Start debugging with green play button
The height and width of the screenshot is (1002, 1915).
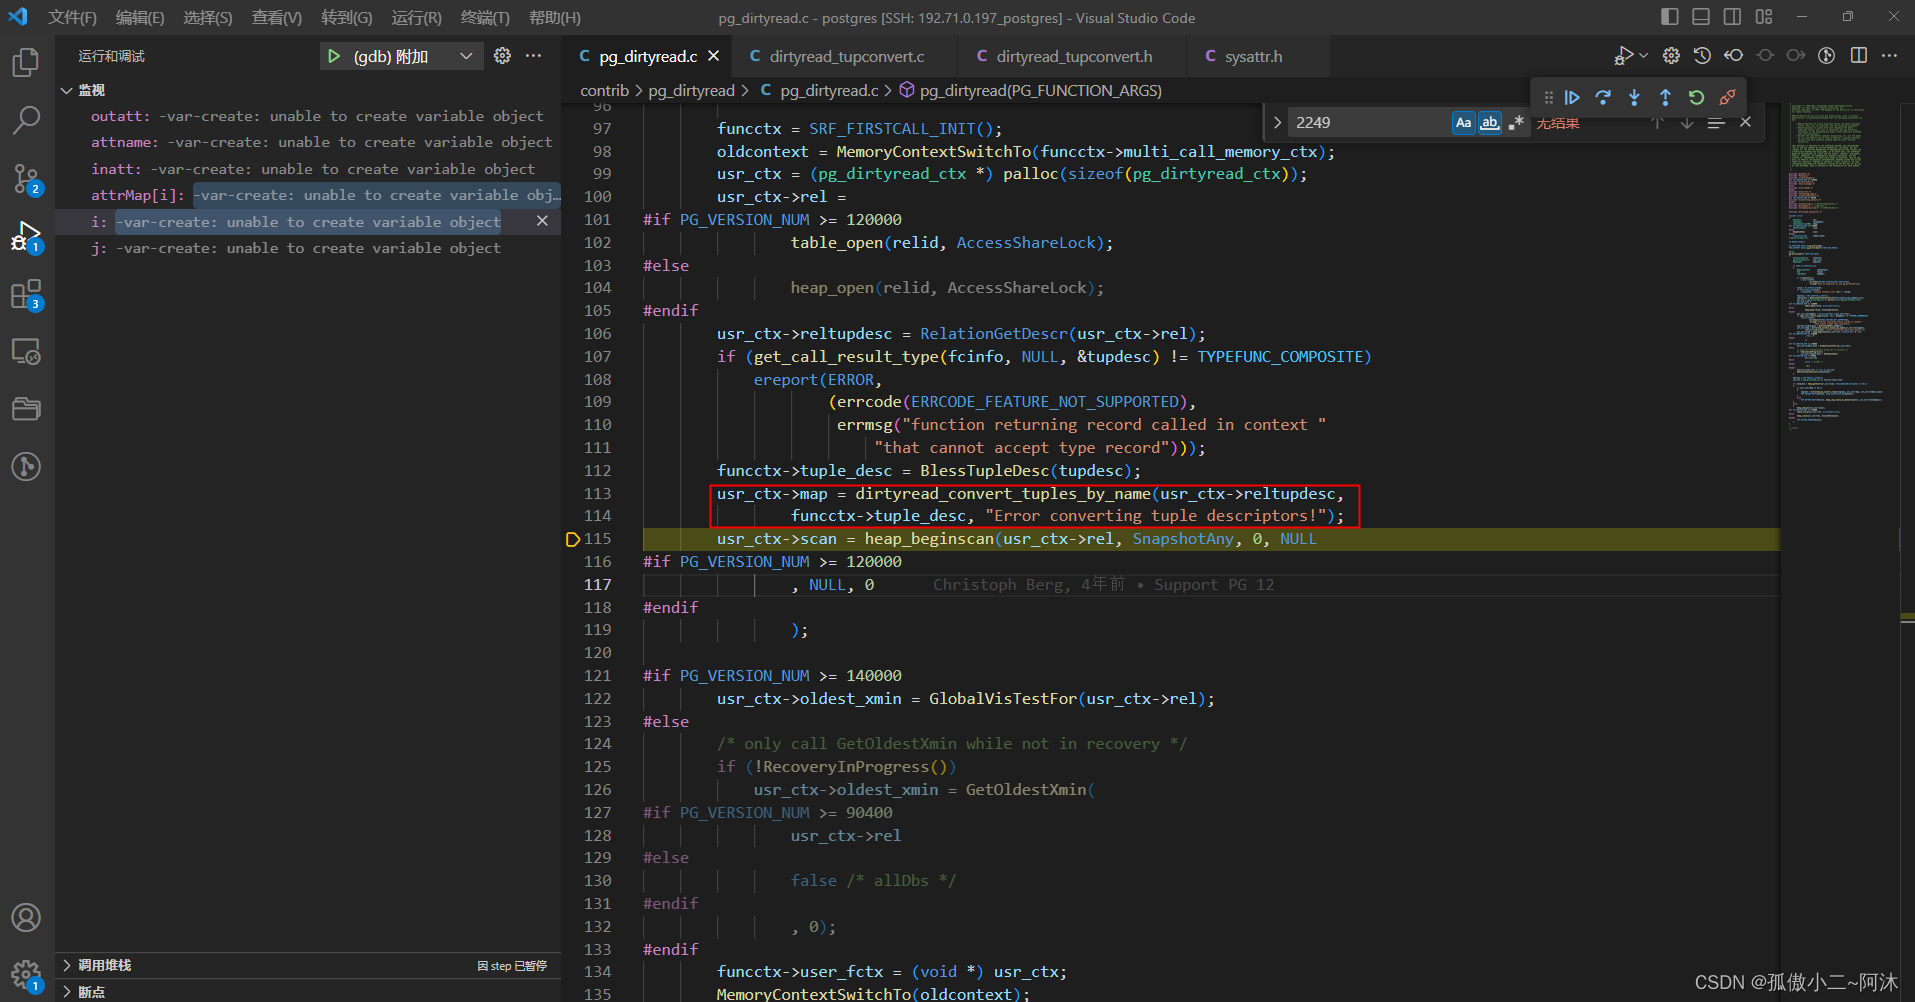point(334,56)
